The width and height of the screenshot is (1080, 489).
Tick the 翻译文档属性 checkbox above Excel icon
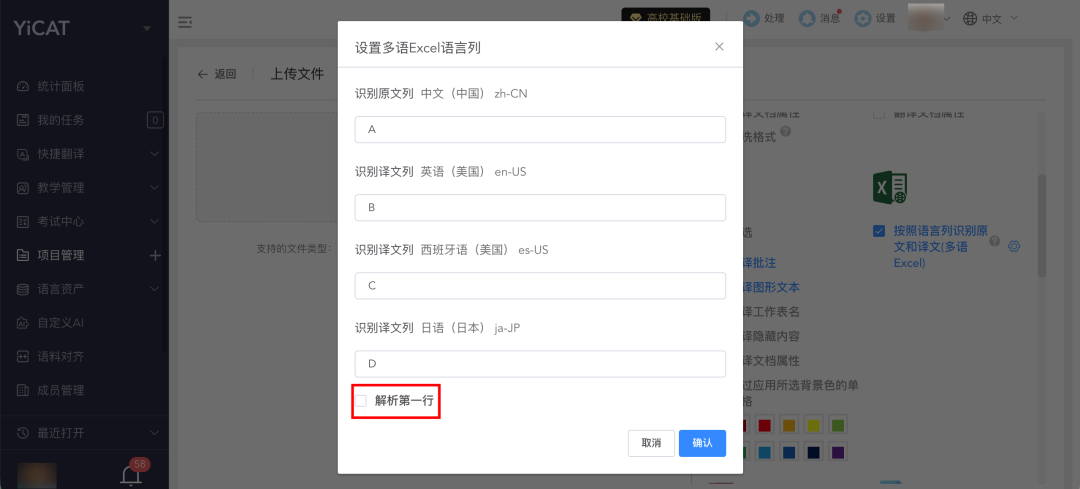pos(879,114)
